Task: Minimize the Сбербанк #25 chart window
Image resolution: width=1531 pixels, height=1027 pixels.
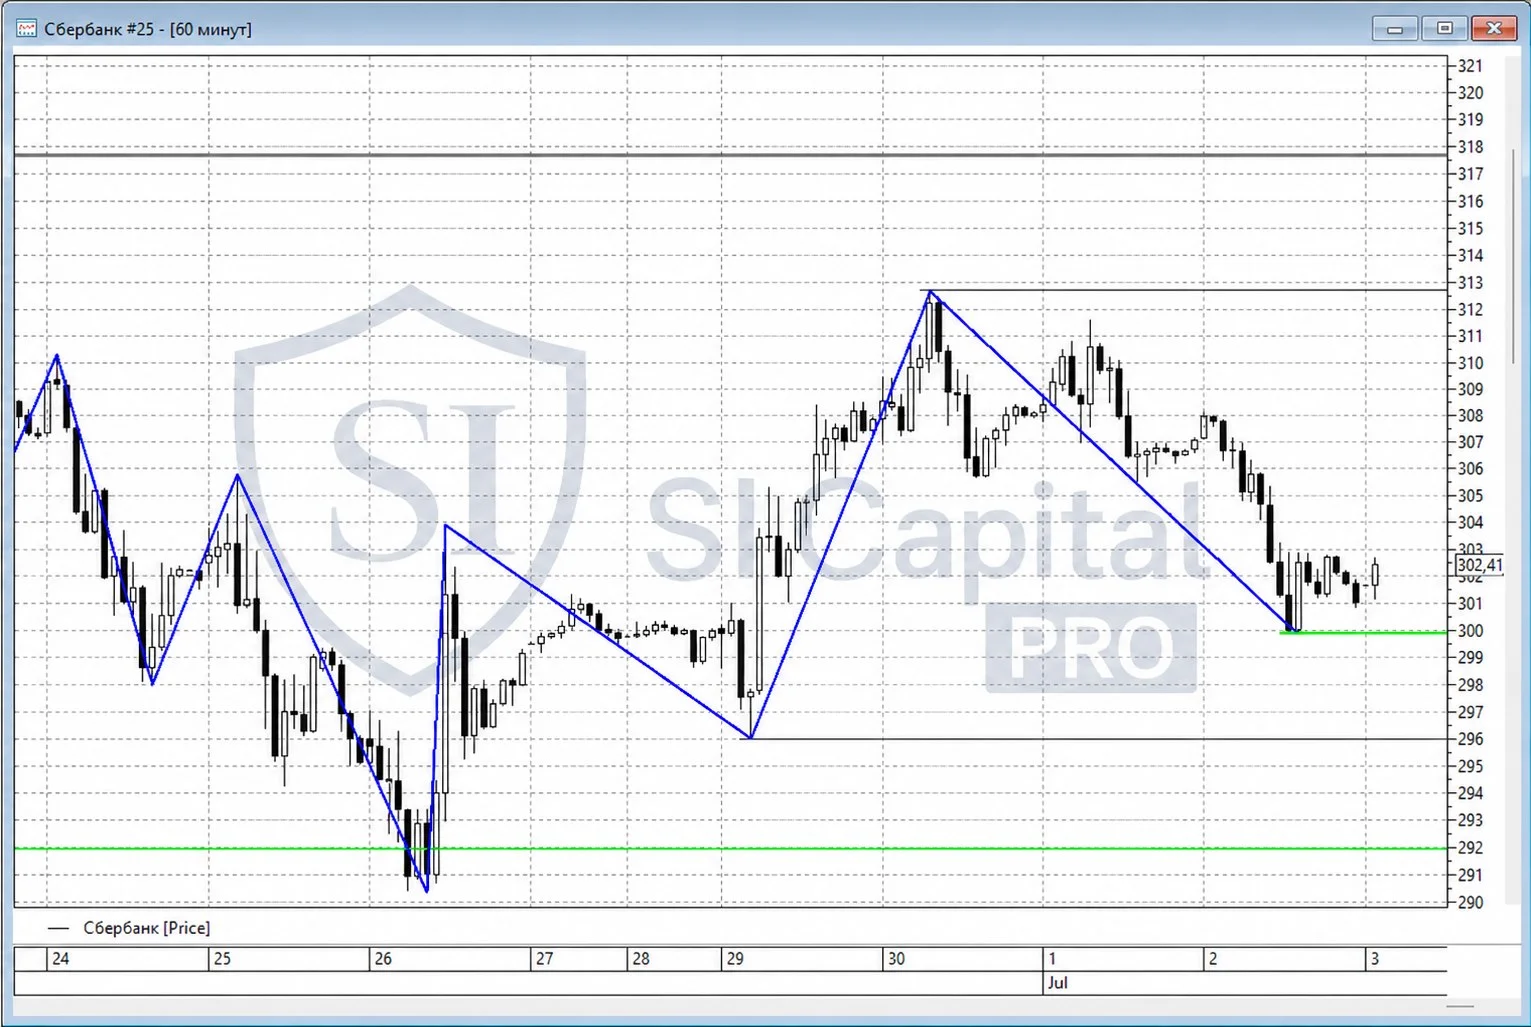Action: [1394, 28]
